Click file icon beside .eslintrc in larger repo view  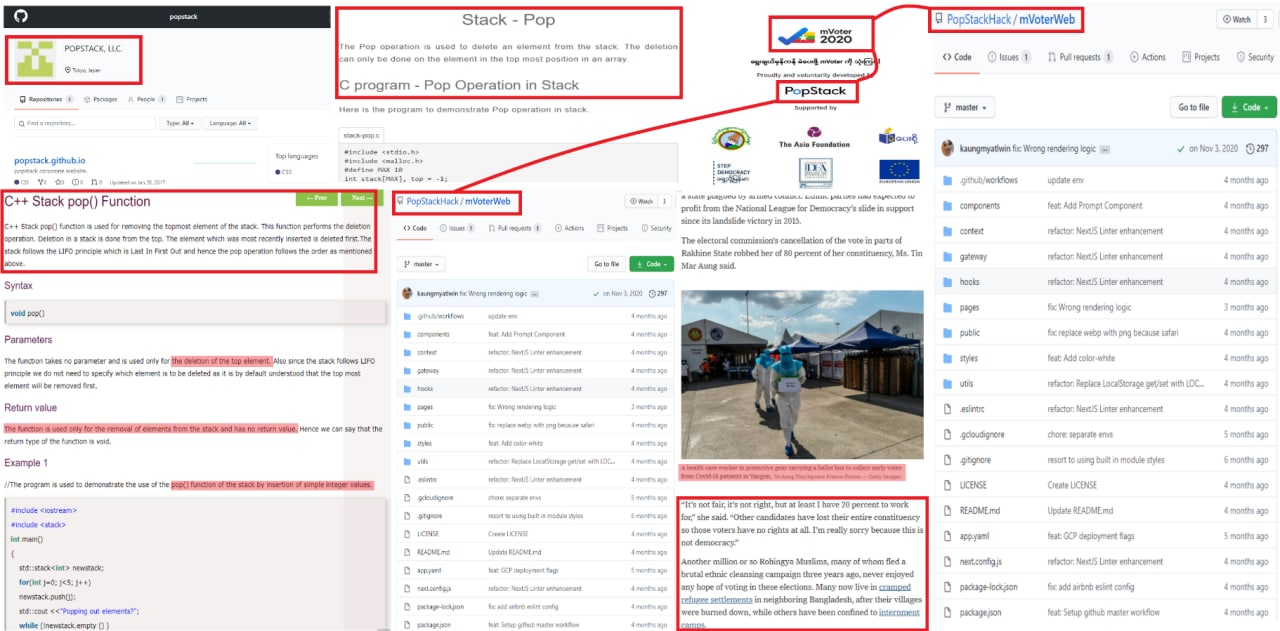pyautogui.click(x=950, y=409)
